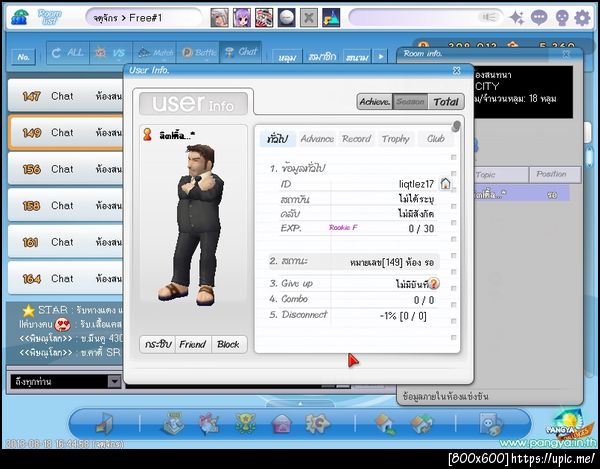The image size is (600, 469).
Task: Open the sparkle stars icon in top bar
Action: pos(517,18)
